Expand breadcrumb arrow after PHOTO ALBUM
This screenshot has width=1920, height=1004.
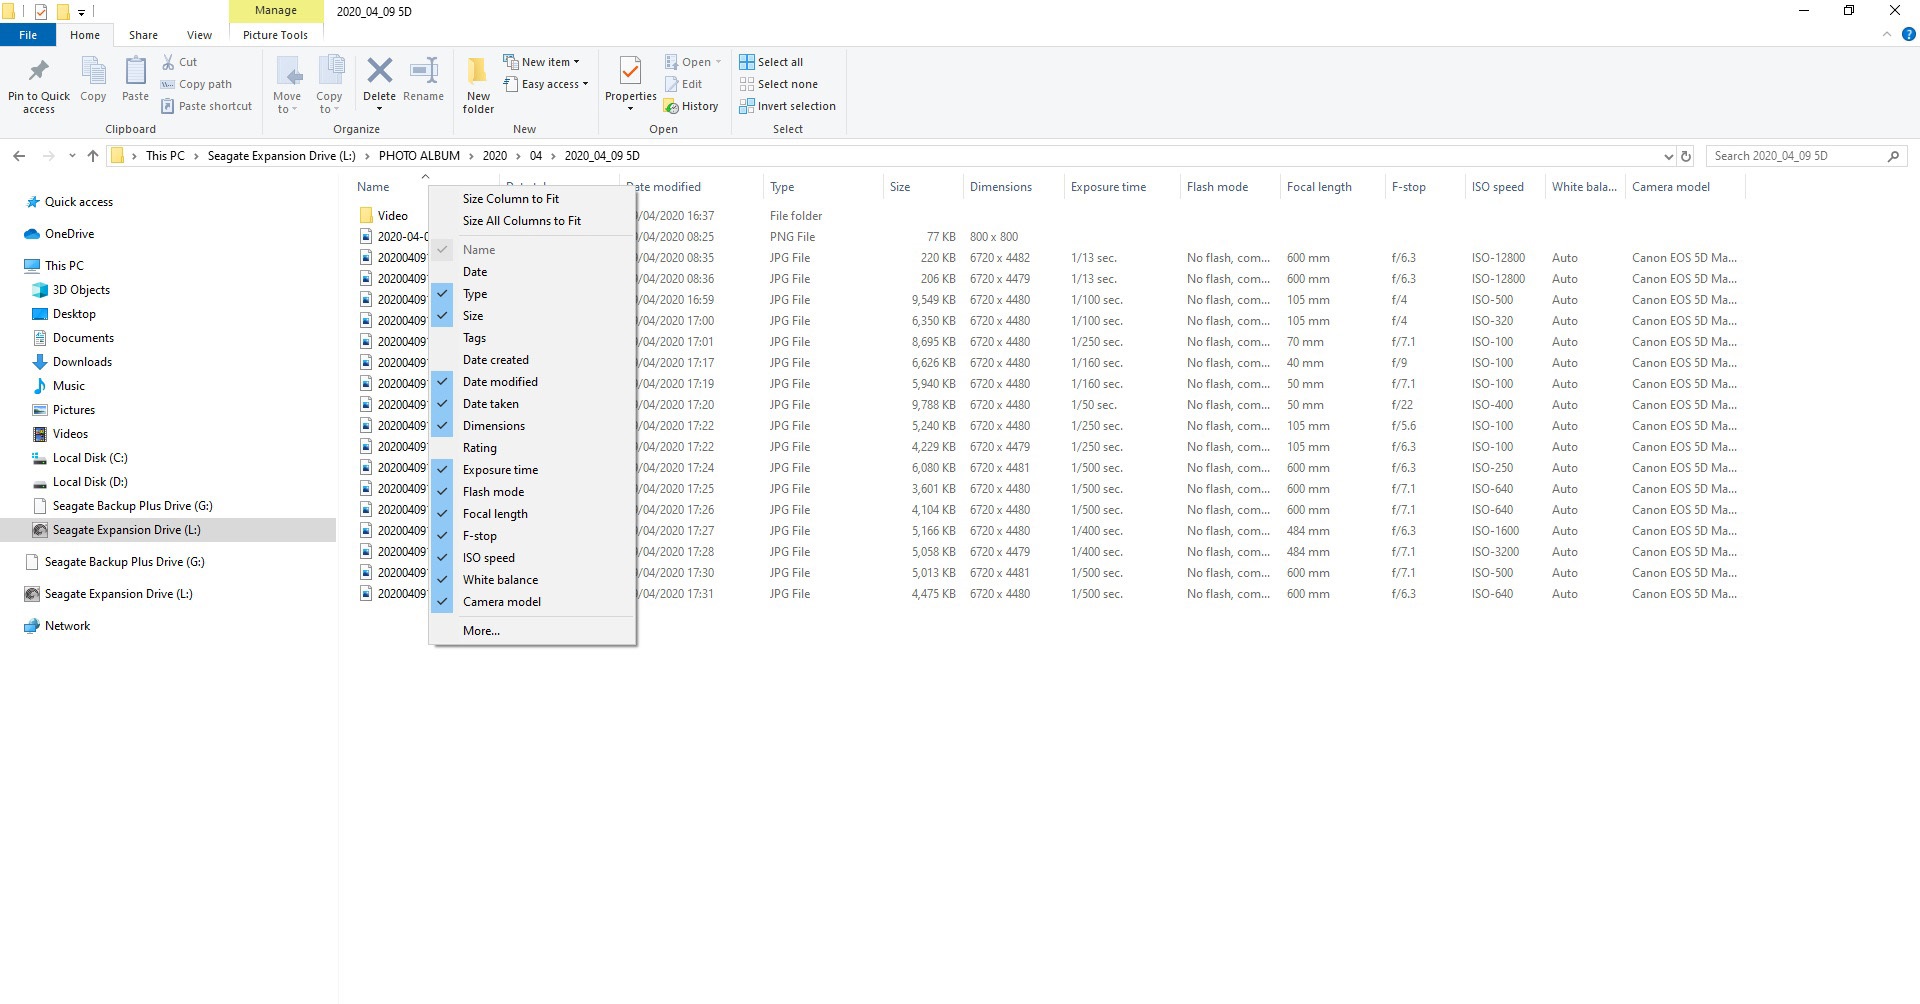point(472,156)
